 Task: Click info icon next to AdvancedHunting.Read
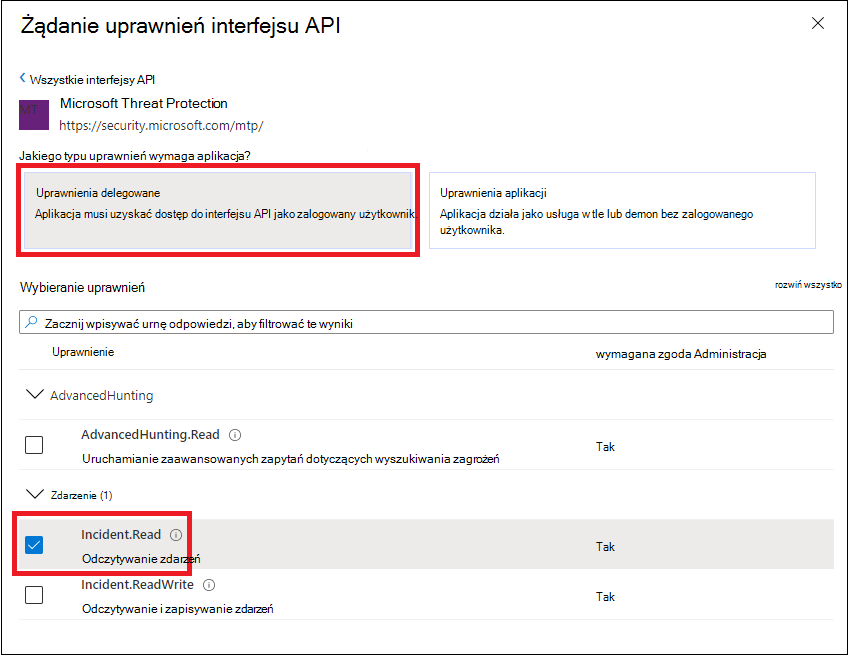tap(236, 435)
